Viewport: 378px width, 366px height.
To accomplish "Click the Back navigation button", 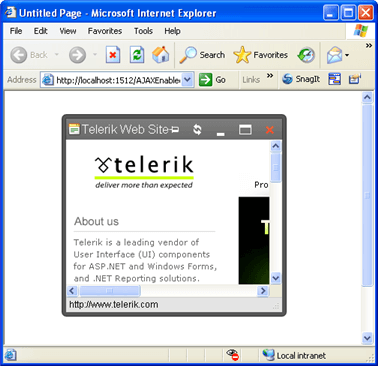I will pyautogui.click(x=29, y=55).
